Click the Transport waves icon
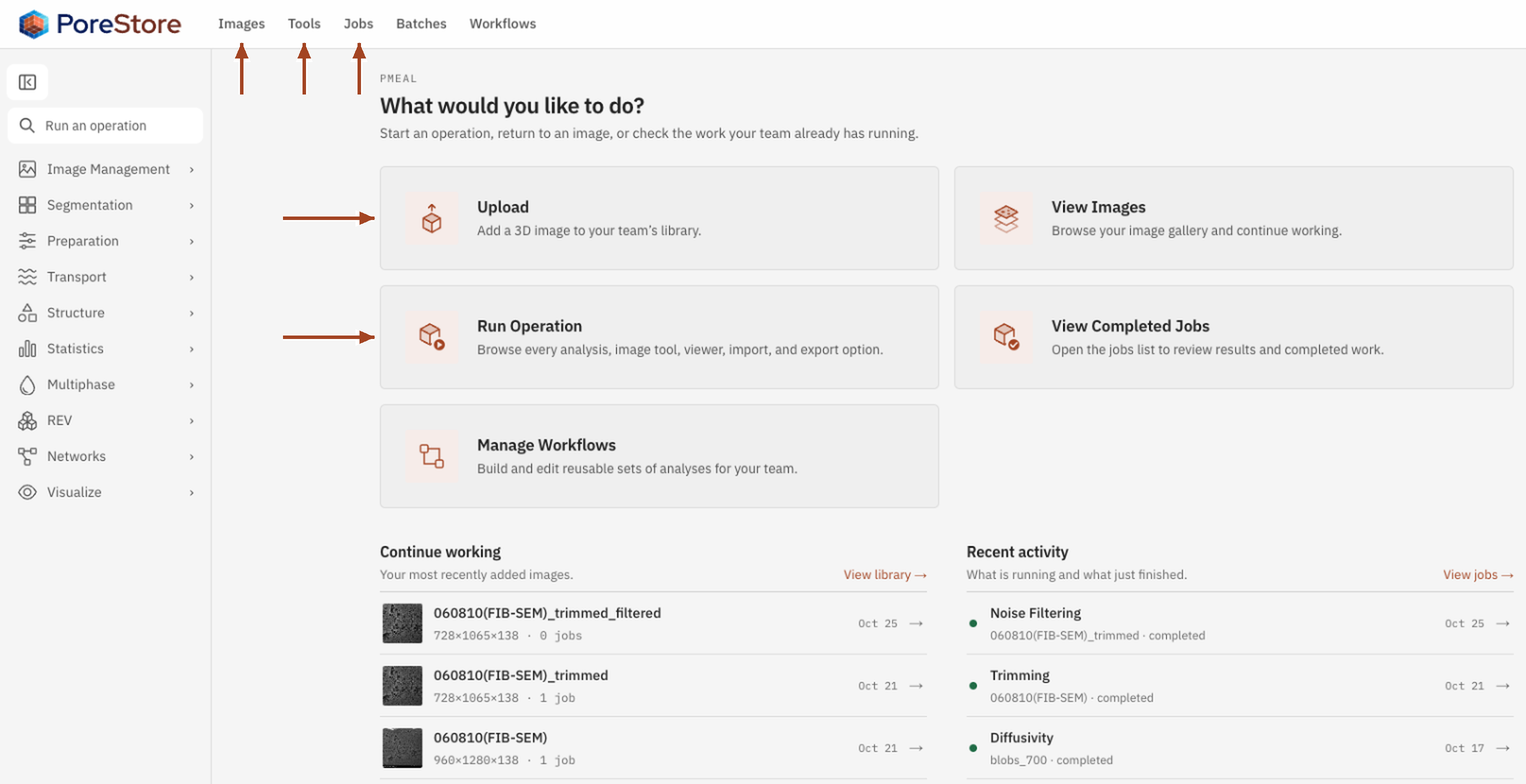 click(28, 277)
